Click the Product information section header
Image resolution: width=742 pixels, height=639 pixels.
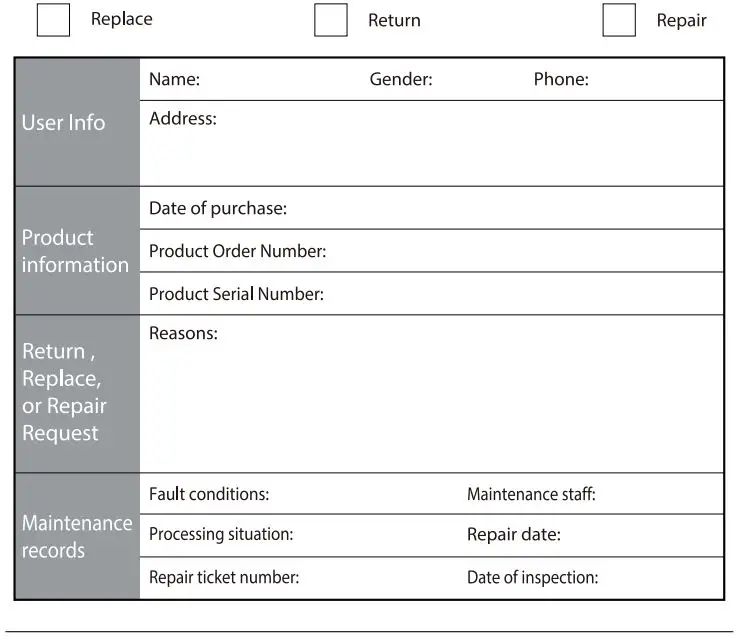pos(77,251)
